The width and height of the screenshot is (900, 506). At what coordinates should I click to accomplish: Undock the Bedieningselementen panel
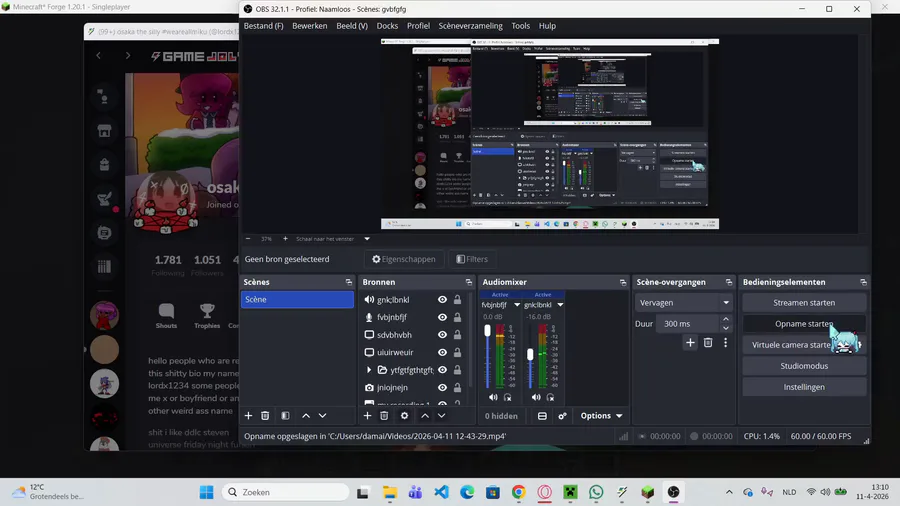click(x=863, y=282)
